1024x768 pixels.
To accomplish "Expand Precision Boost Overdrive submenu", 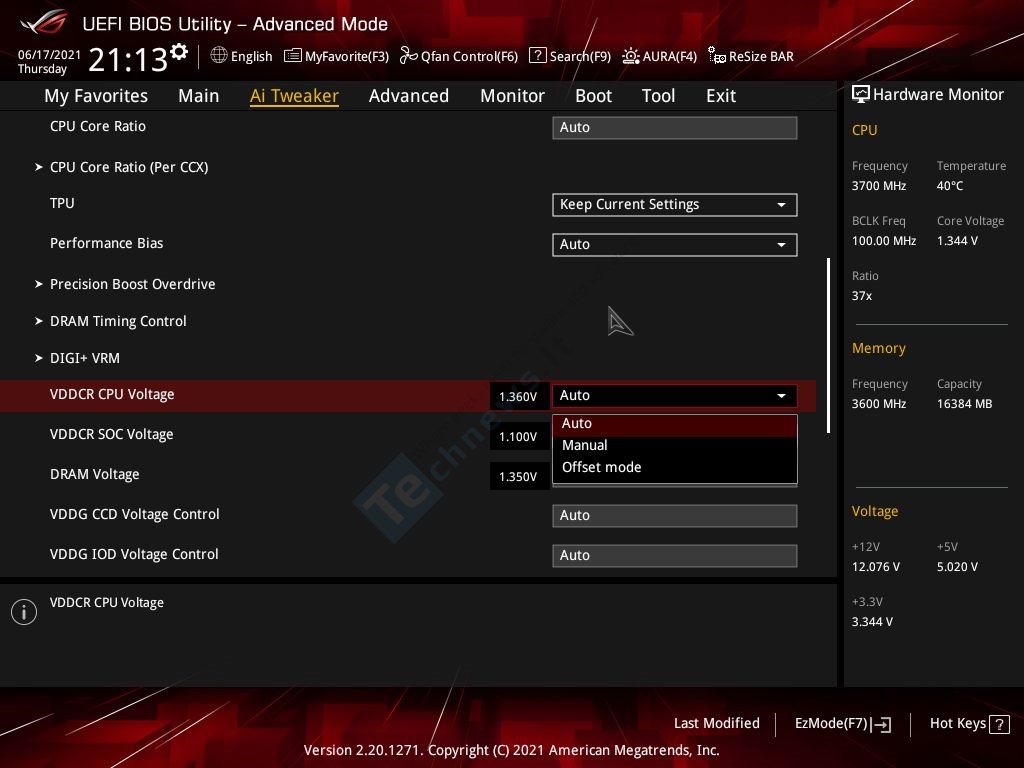I will point(133,284).
